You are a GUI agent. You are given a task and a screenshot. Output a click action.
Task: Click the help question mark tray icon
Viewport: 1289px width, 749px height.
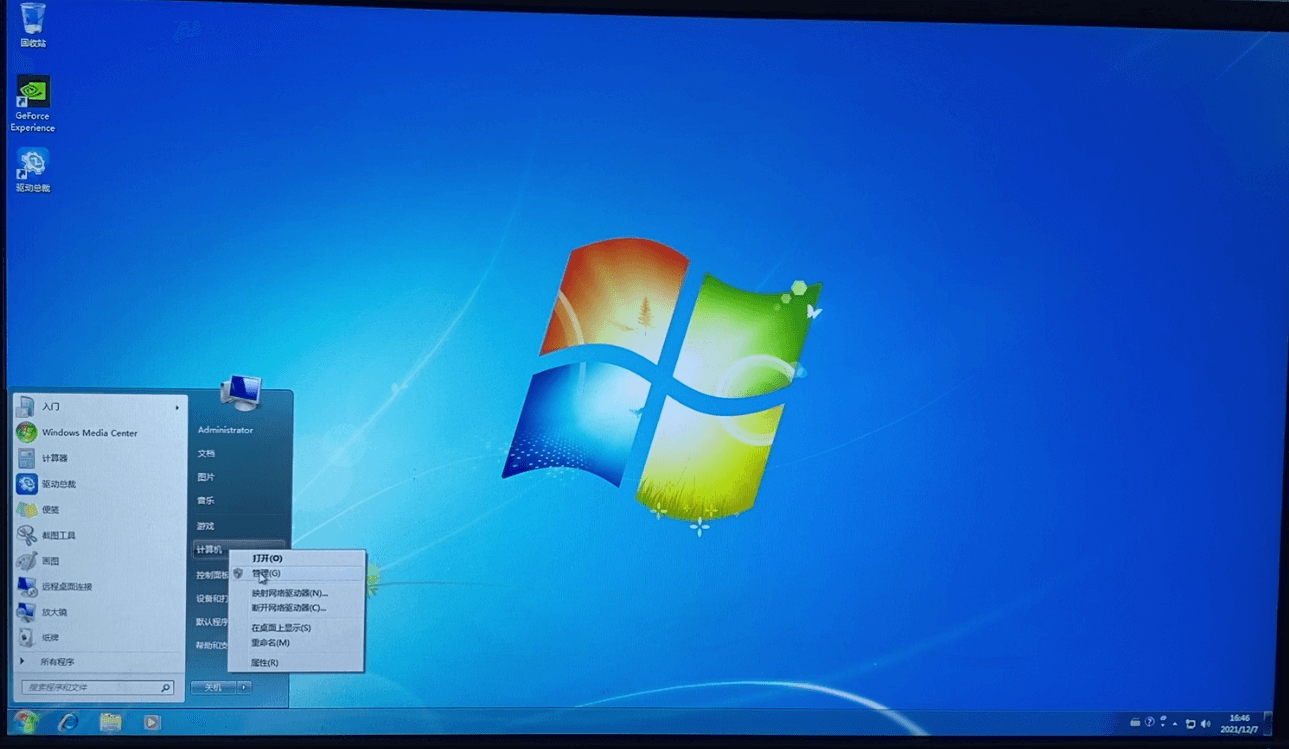coord(1149,722)
